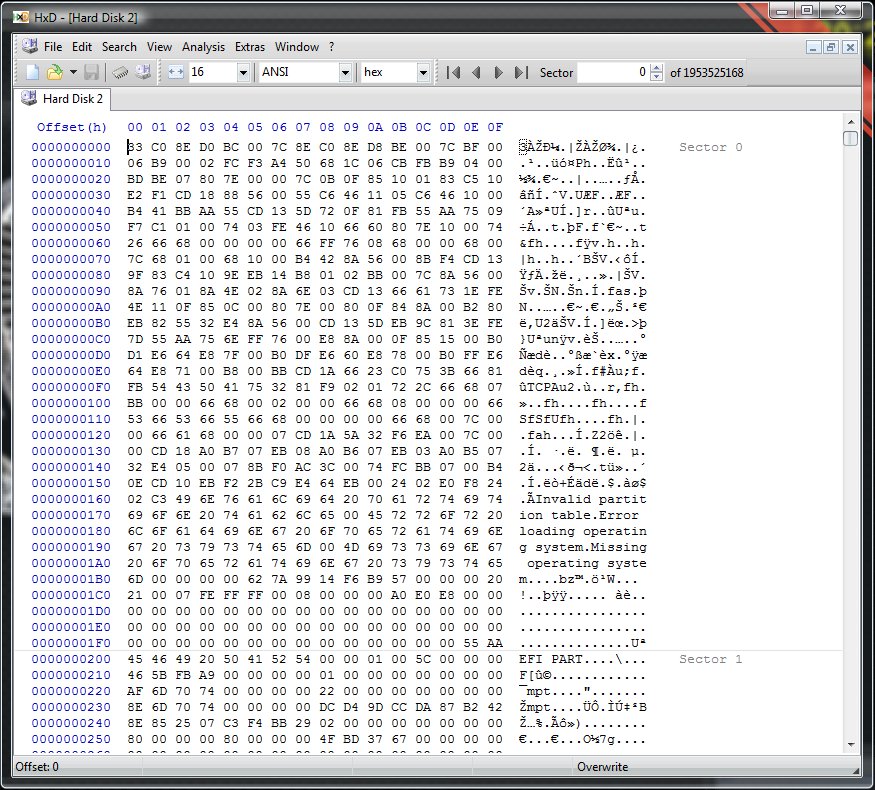Minimize the inner Hard Disk 2 document
The height and width of the screenshot is (790, 875).
[813, 47]
